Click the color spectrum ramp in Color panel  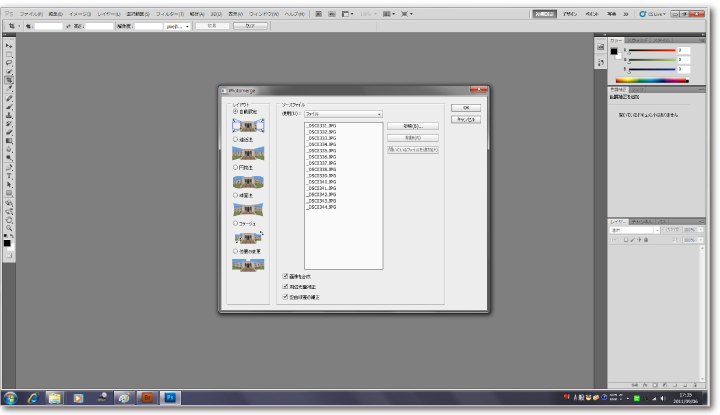tap(651, 79)
